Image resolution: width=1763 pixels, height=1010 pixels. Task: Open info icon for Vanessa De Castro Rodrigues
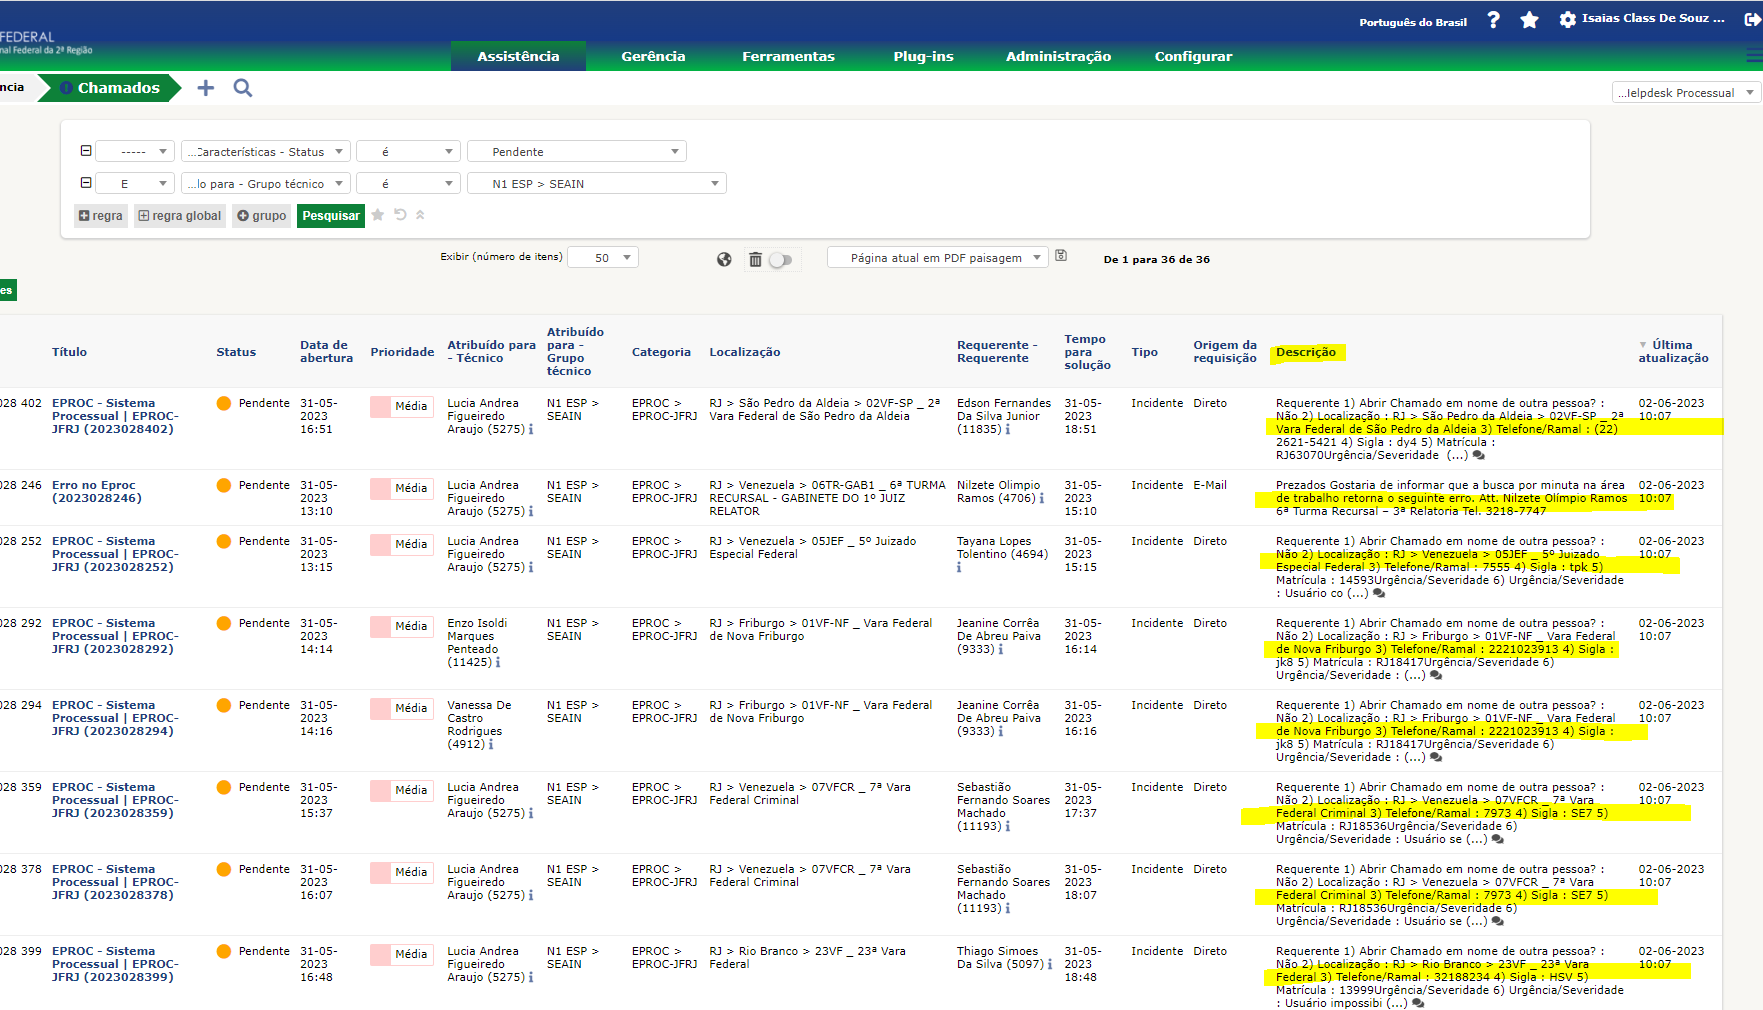[x=491, y=744]
